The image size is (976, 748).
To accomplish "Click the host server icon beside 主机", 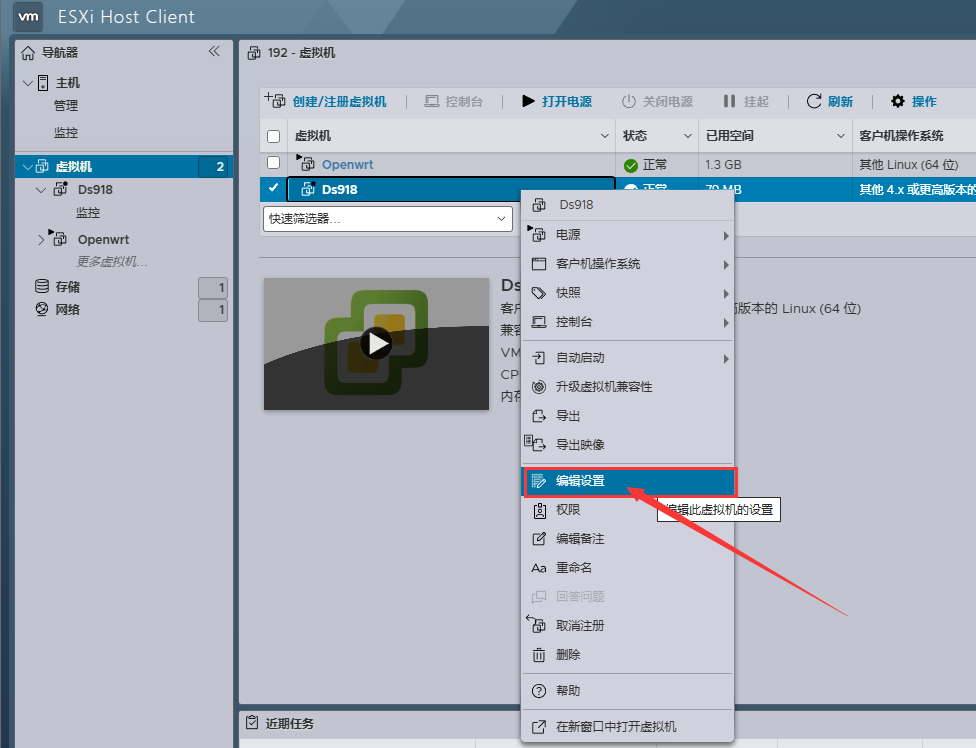I will click(43, 83).
